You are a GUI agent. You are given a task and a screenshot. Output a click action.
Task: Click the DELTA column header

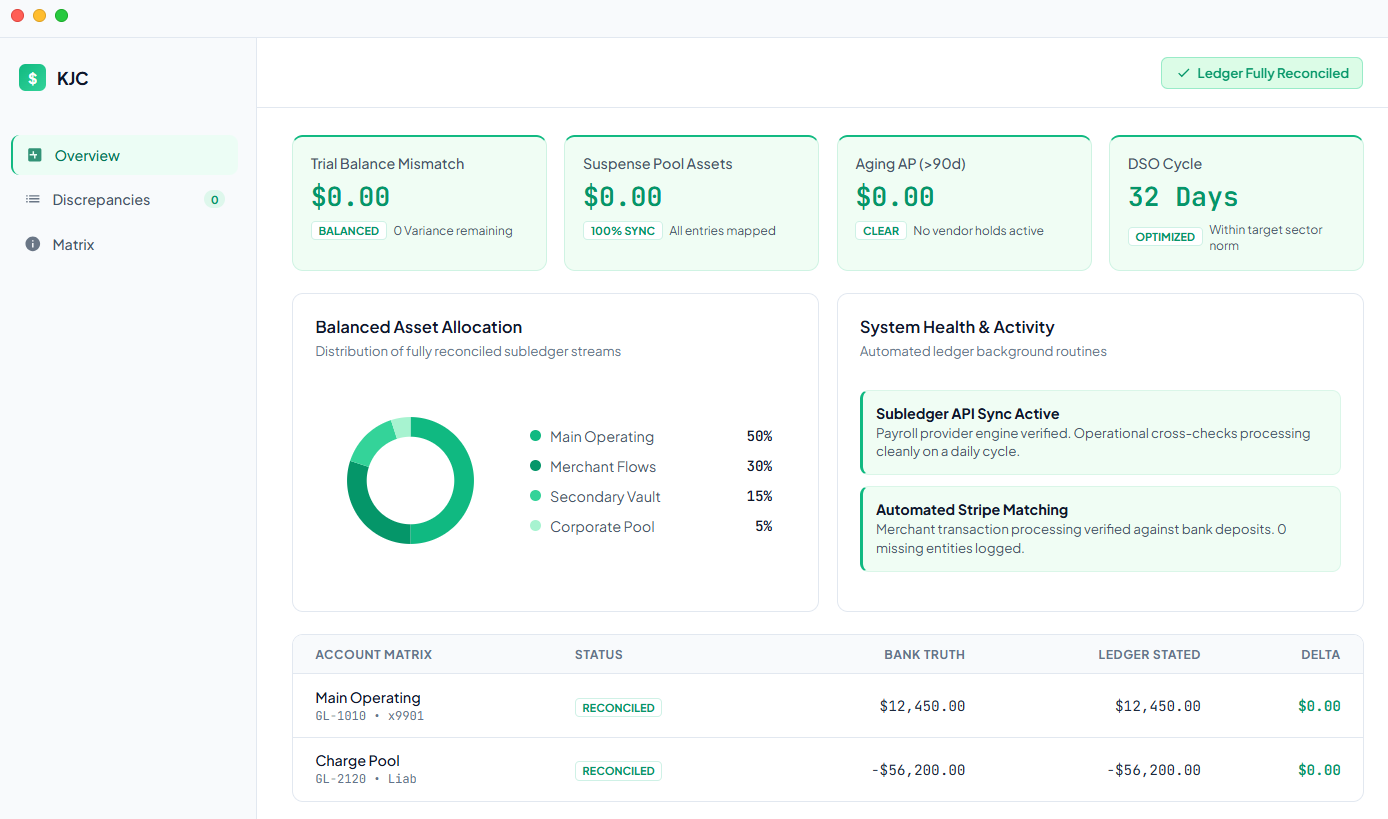tap(1320, 655)
